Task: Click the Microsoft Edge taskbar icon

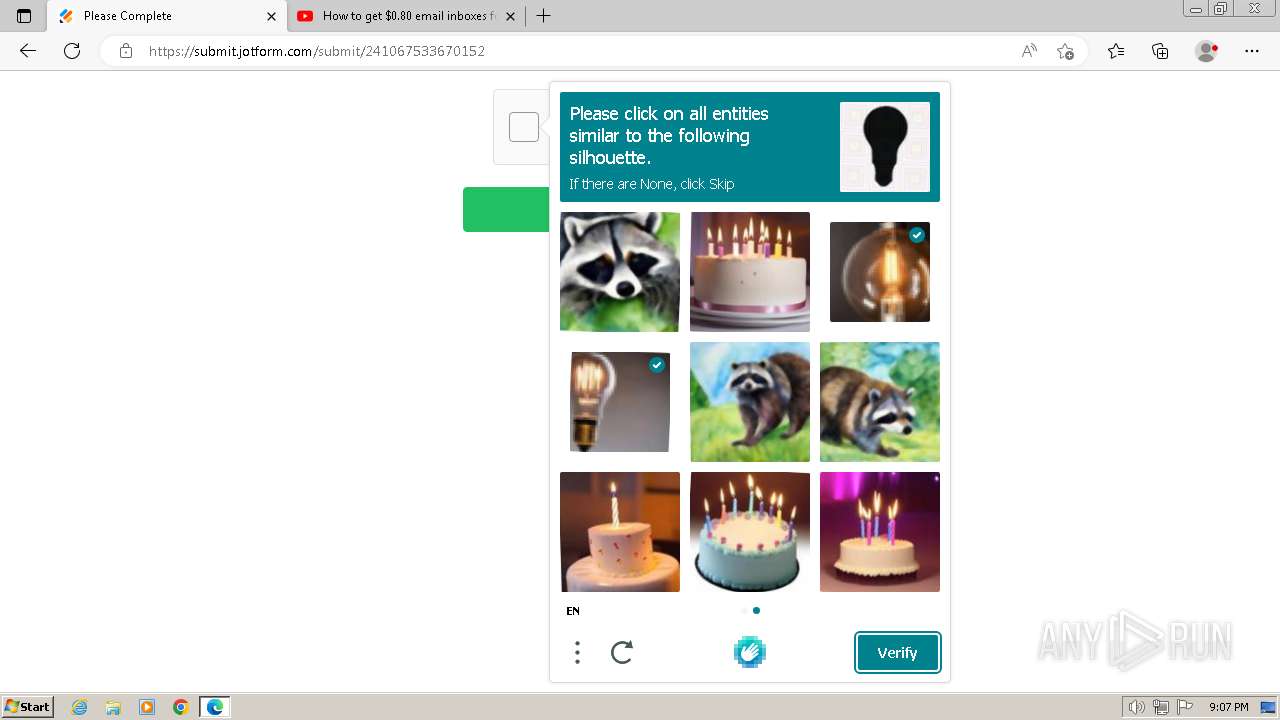Action: [215, 707]
